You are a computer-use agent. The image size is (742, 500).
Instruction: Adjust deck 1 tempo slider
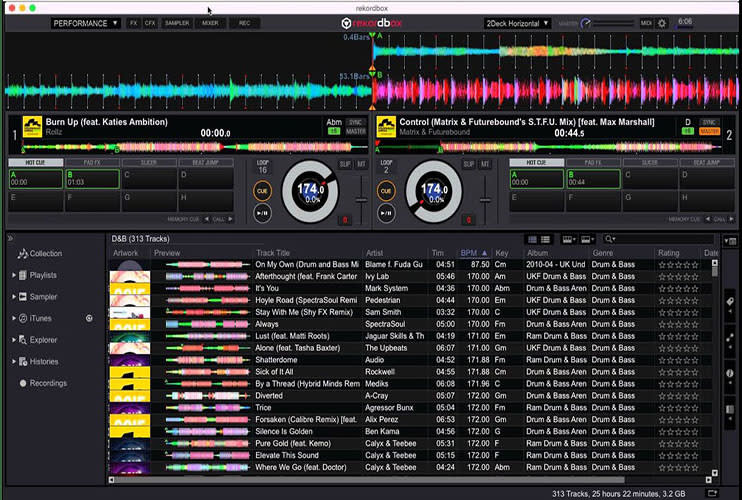pyautogui.click(x=361, y=200)
